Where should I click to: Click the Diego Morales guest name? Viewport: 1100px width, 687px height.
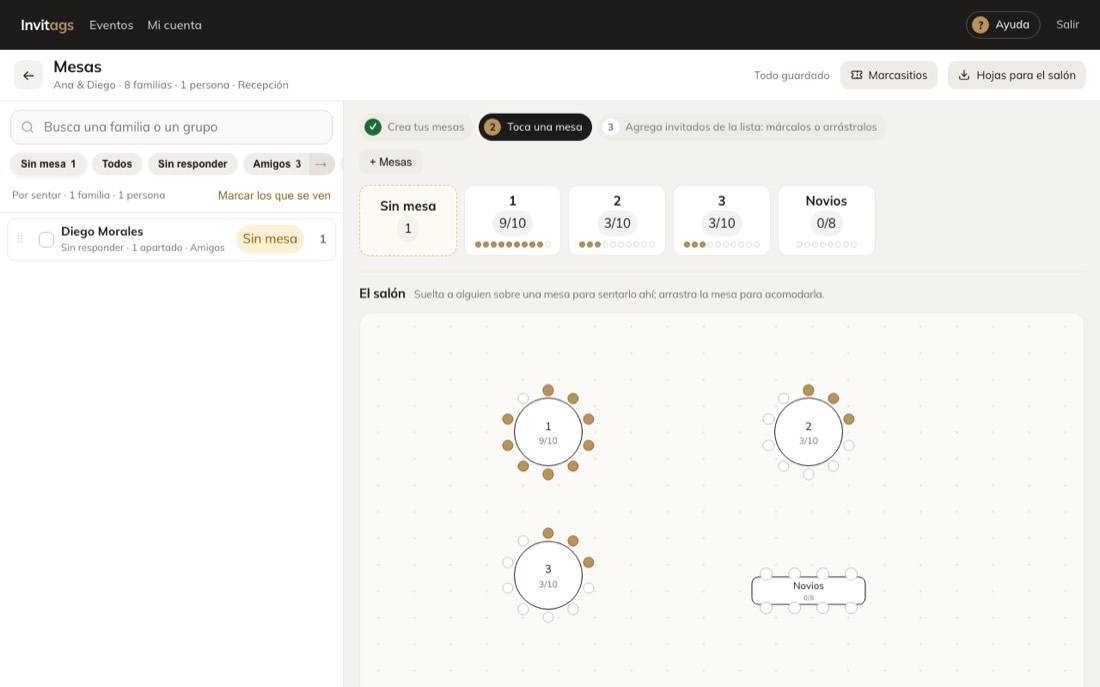coord(102,232)
